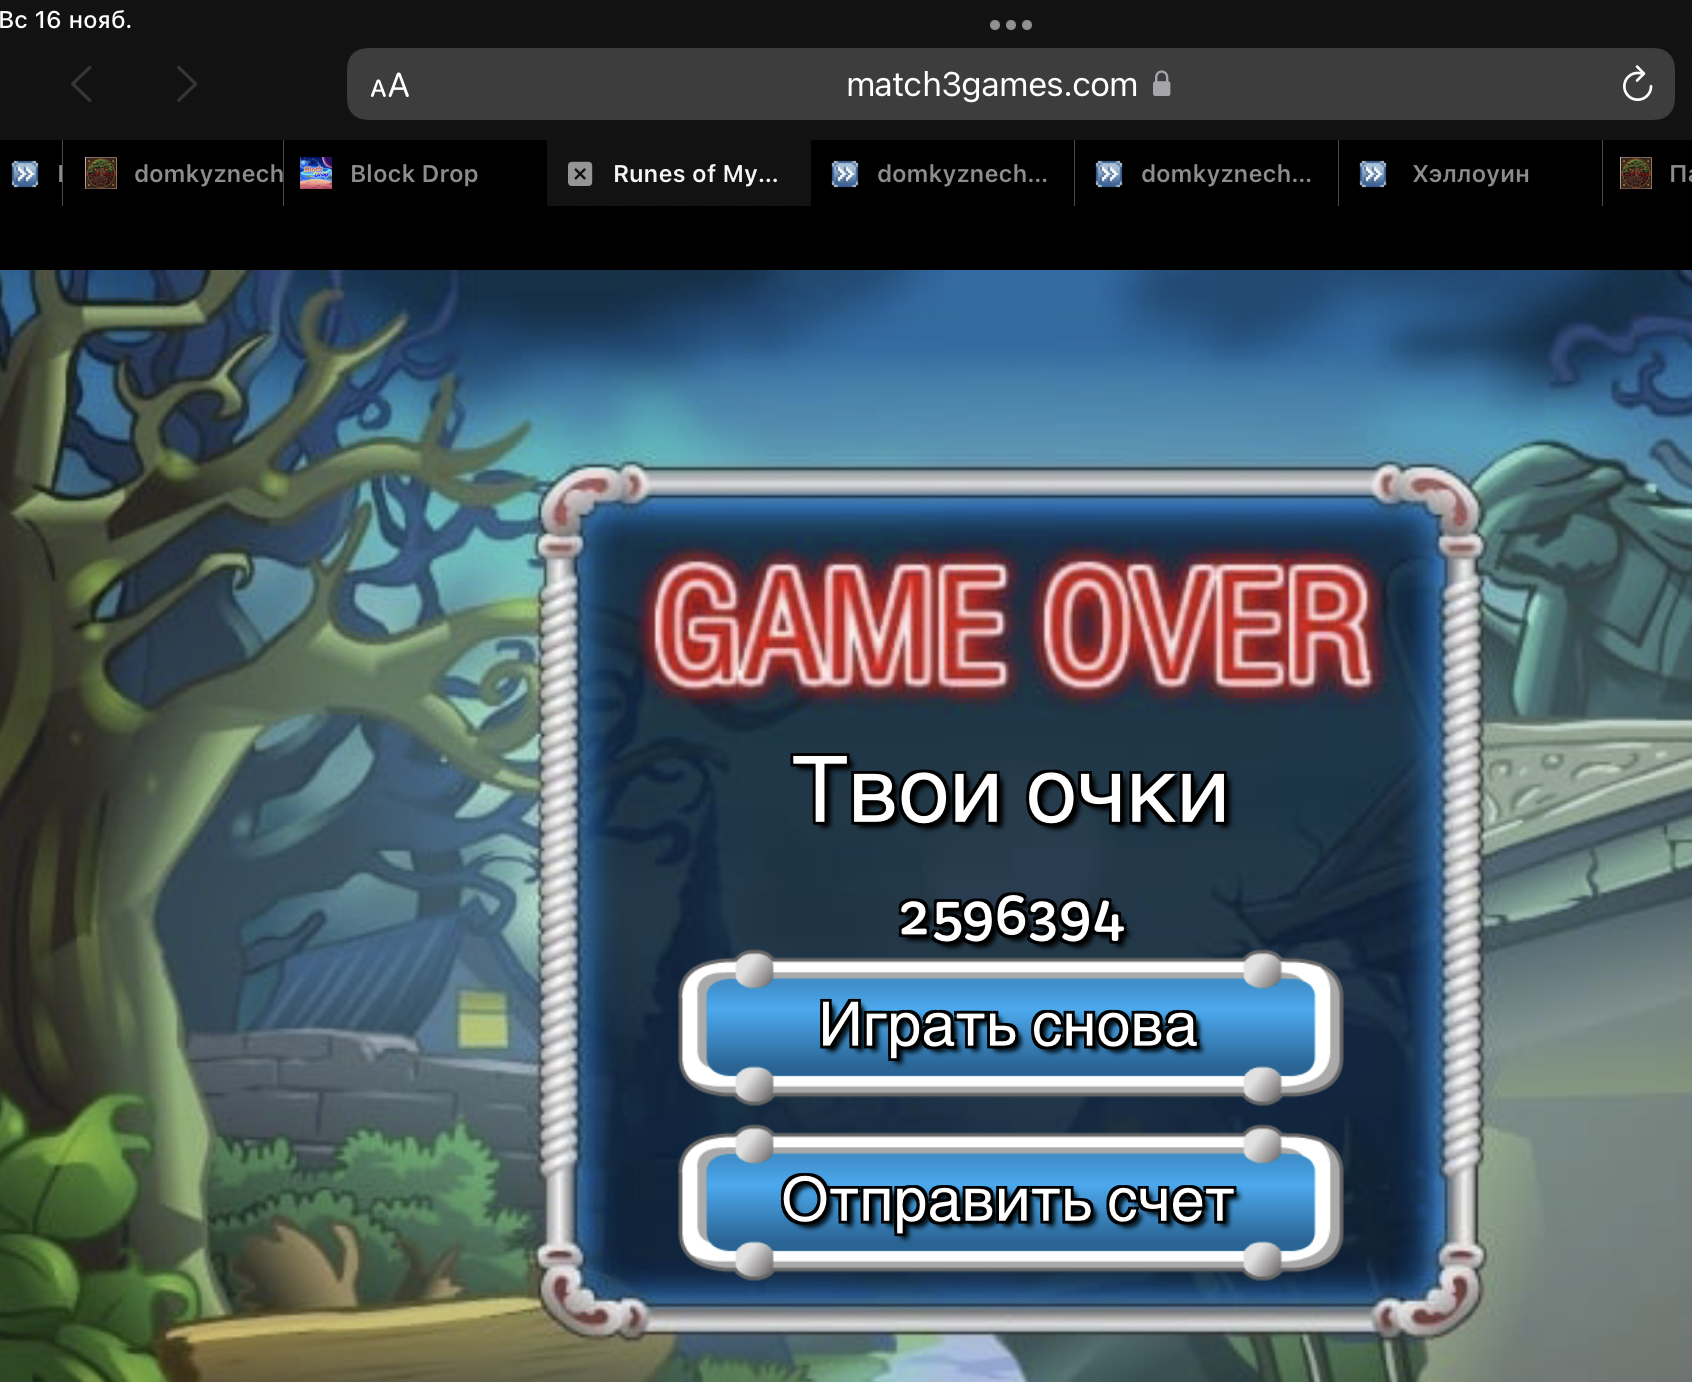1692x1382 pixels.
Task: Select the Runes of My... tab title
Action: (695, 174)
